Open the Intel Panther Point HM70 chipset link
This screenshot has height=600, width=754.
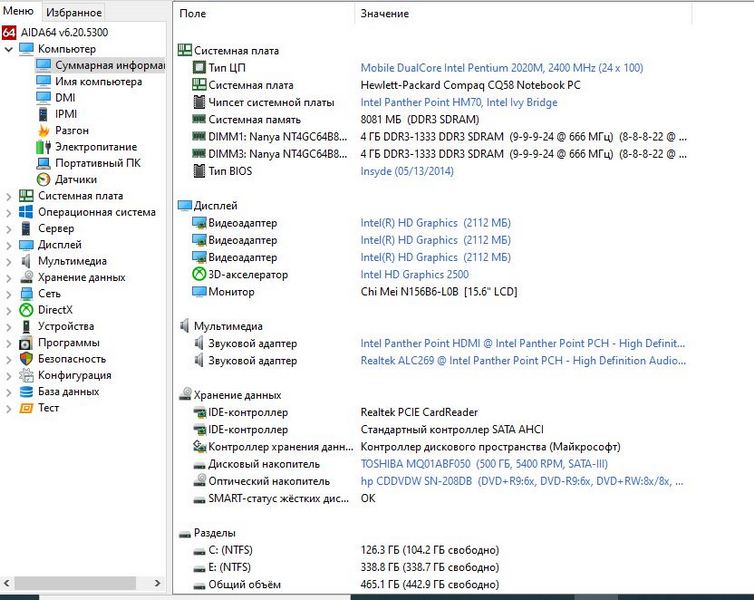[x=458, y=102]
